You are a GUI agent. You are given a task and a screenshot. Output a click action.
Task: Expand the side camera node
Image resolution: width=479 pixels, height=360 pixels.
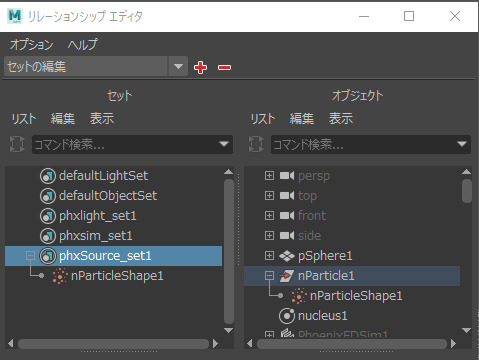coord(269,236)
